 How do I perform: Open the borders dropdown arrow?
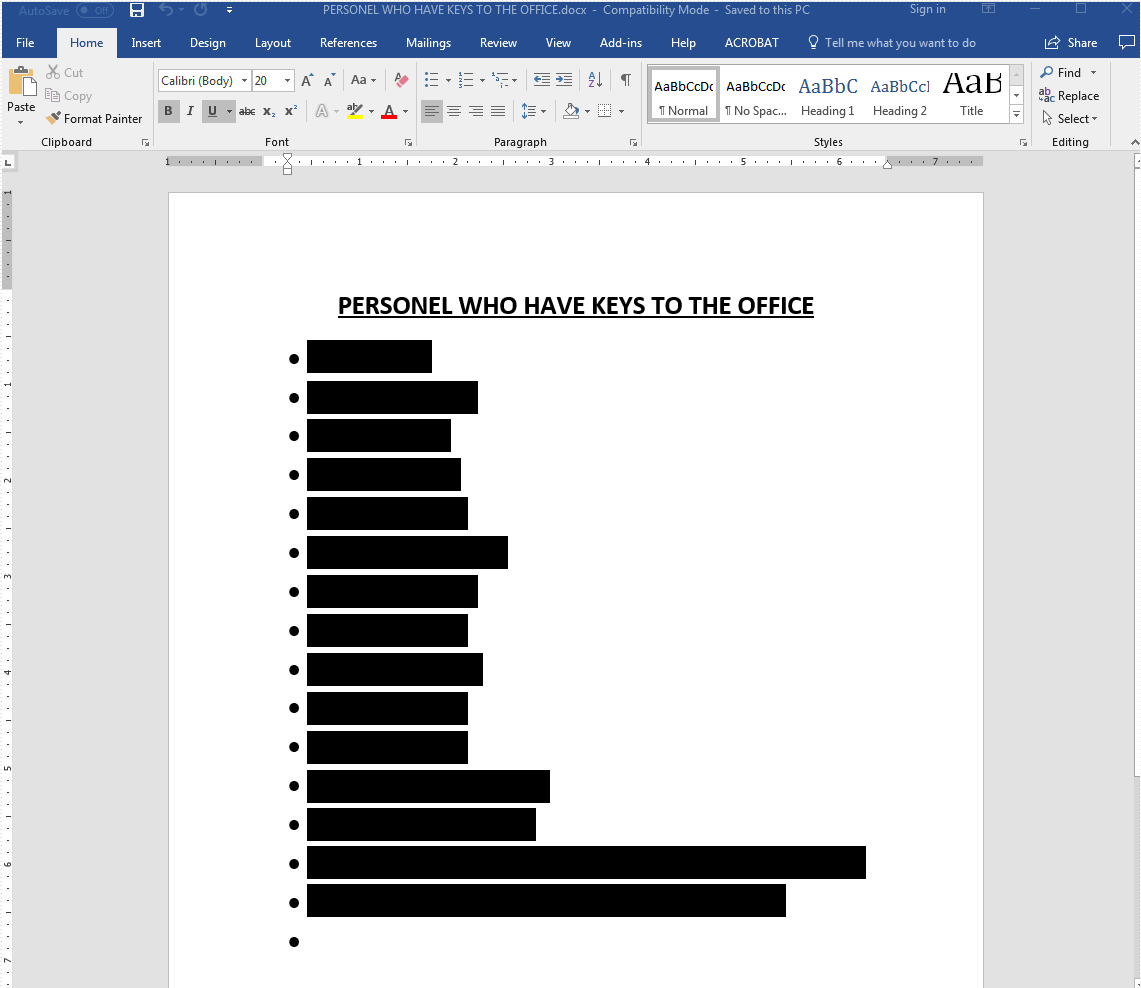(x=621, y=111)
